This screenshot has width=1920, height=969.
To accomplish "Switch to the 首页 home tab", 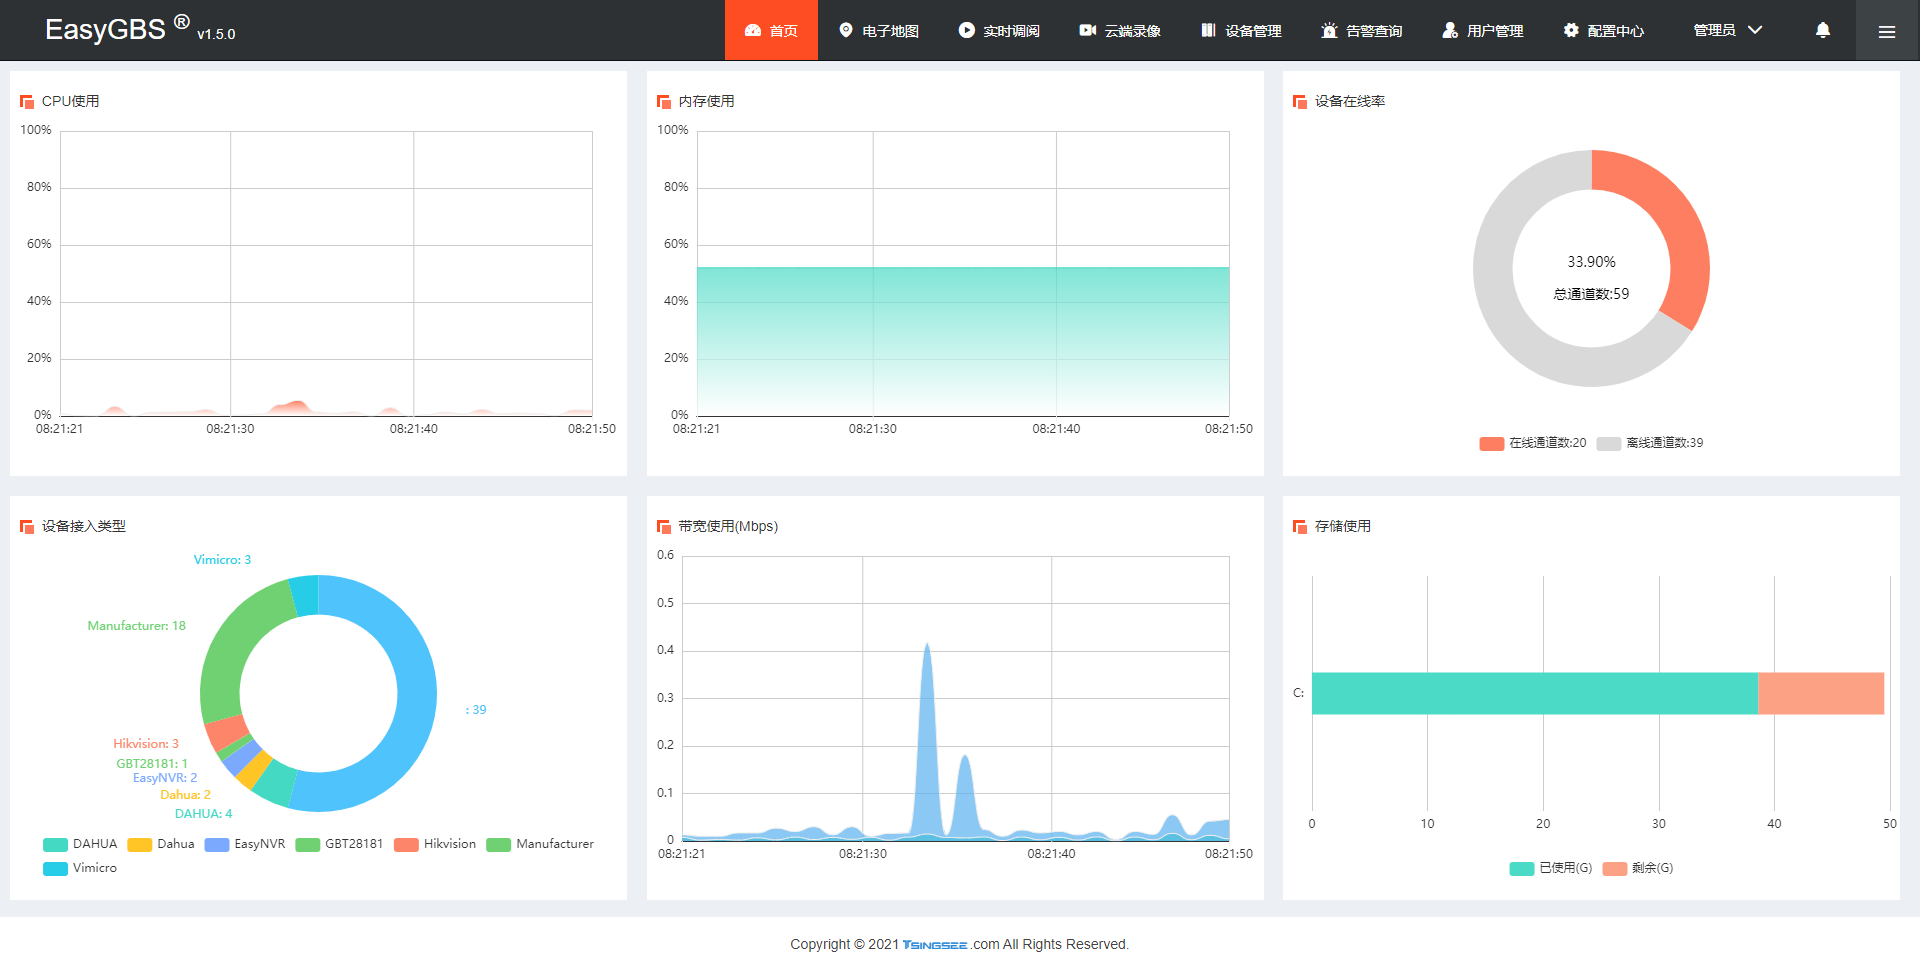I will point(771,30).
